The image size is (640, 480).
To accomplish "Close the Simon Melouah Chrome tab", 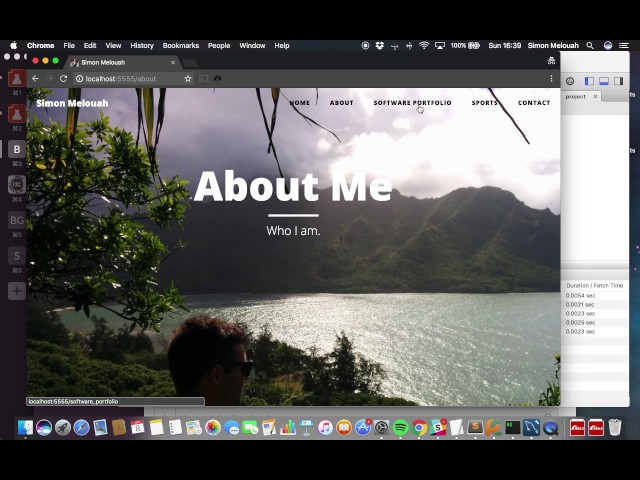I will coord(173,62).
